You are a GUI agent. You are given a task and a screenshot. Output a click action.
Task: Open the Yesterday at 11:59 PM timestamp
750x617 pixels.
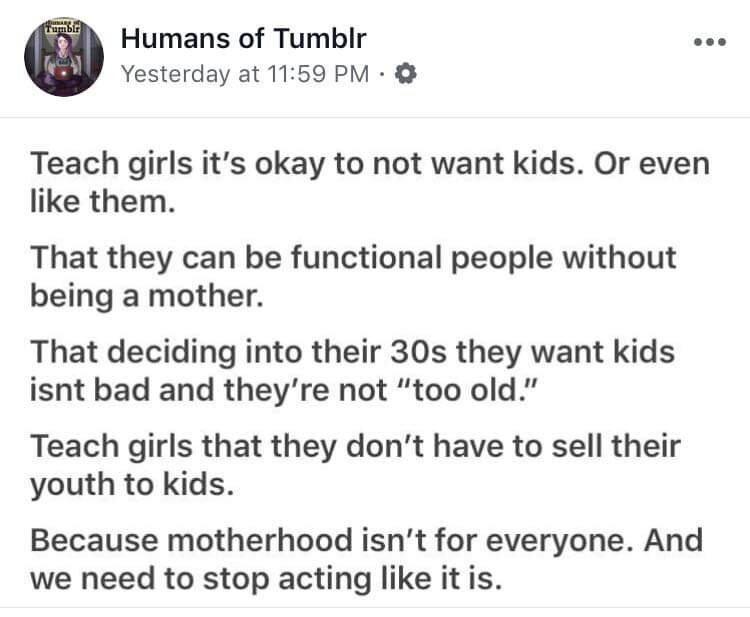(245, 74)
